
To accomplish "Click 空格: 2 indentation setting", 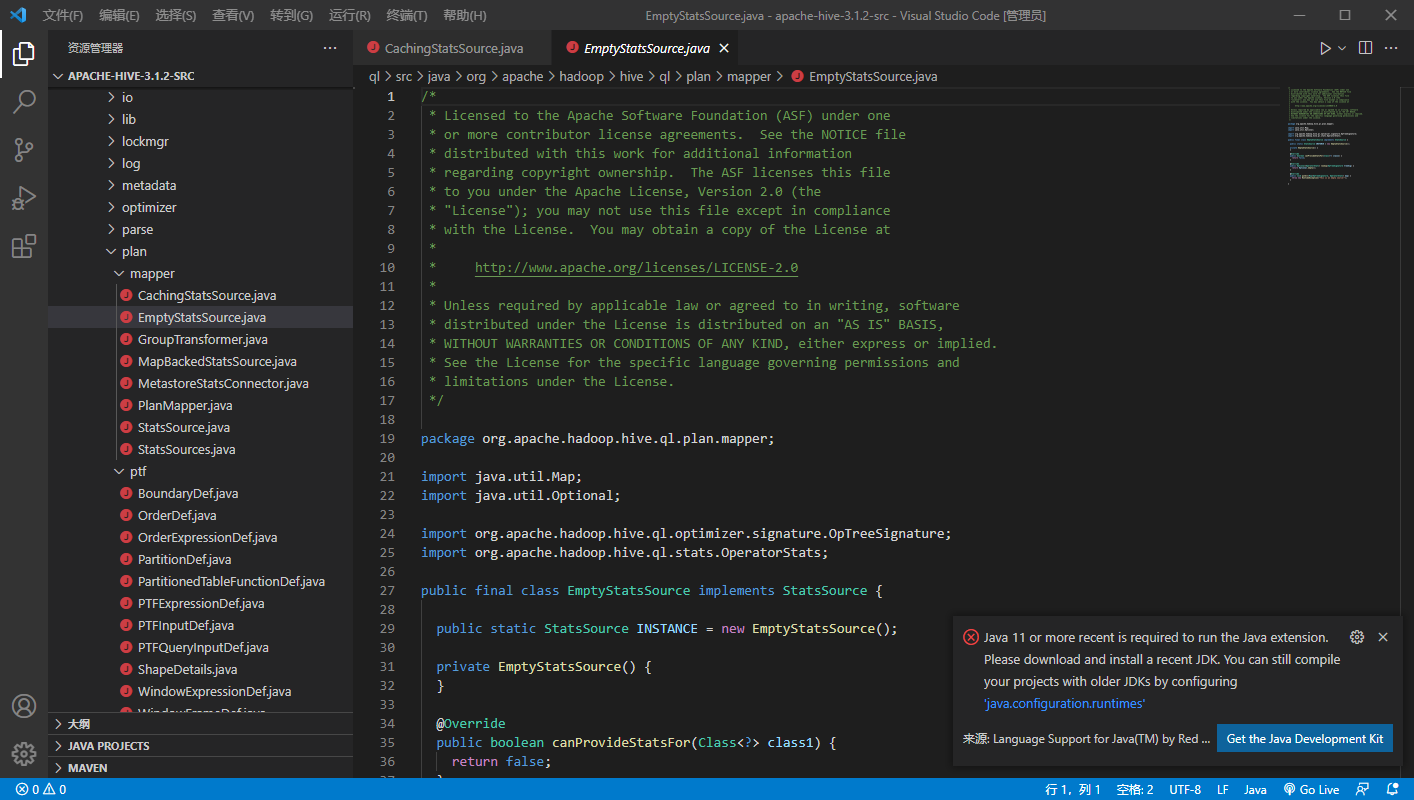I will click(1135, 789).
